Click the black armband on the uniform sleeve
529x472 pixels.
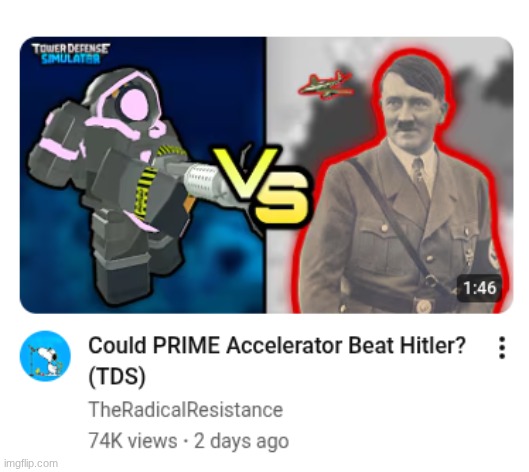click(489, 255)
